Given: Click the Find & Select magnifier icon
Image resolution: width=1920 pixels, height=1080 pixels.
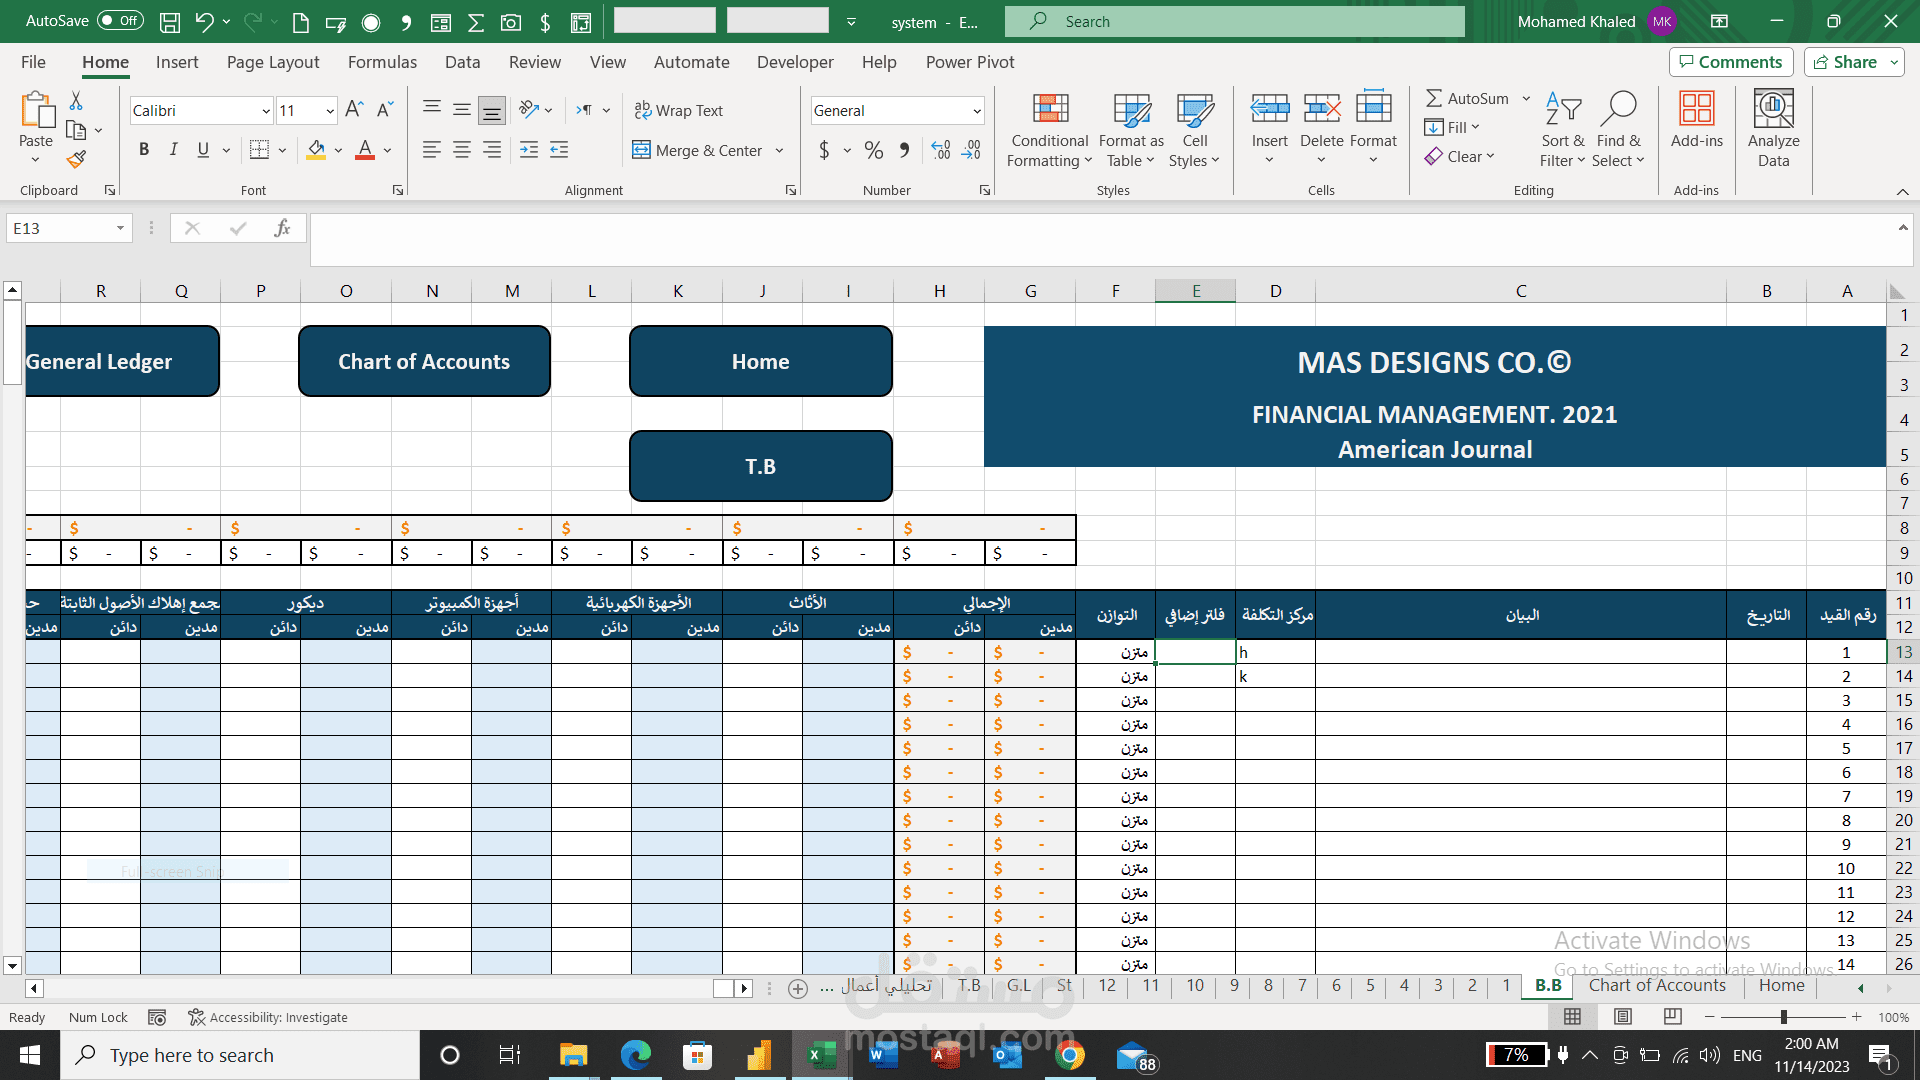Looking at the screenshot, I should (1618, 108).
